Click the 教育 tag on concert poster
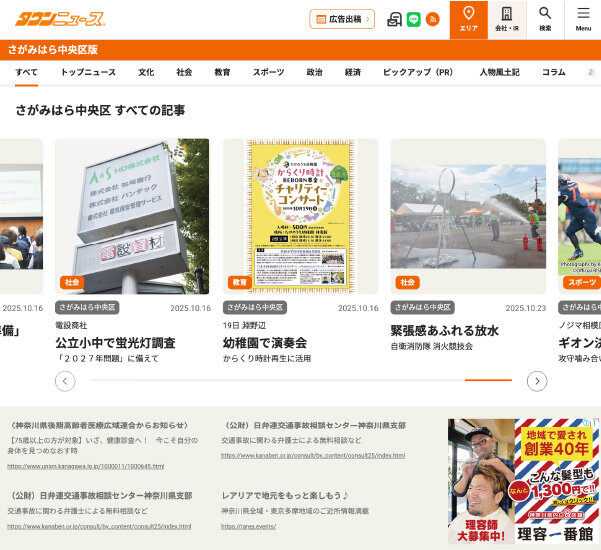The width and height of the screenshot is (601, 550). click(240, 282)
